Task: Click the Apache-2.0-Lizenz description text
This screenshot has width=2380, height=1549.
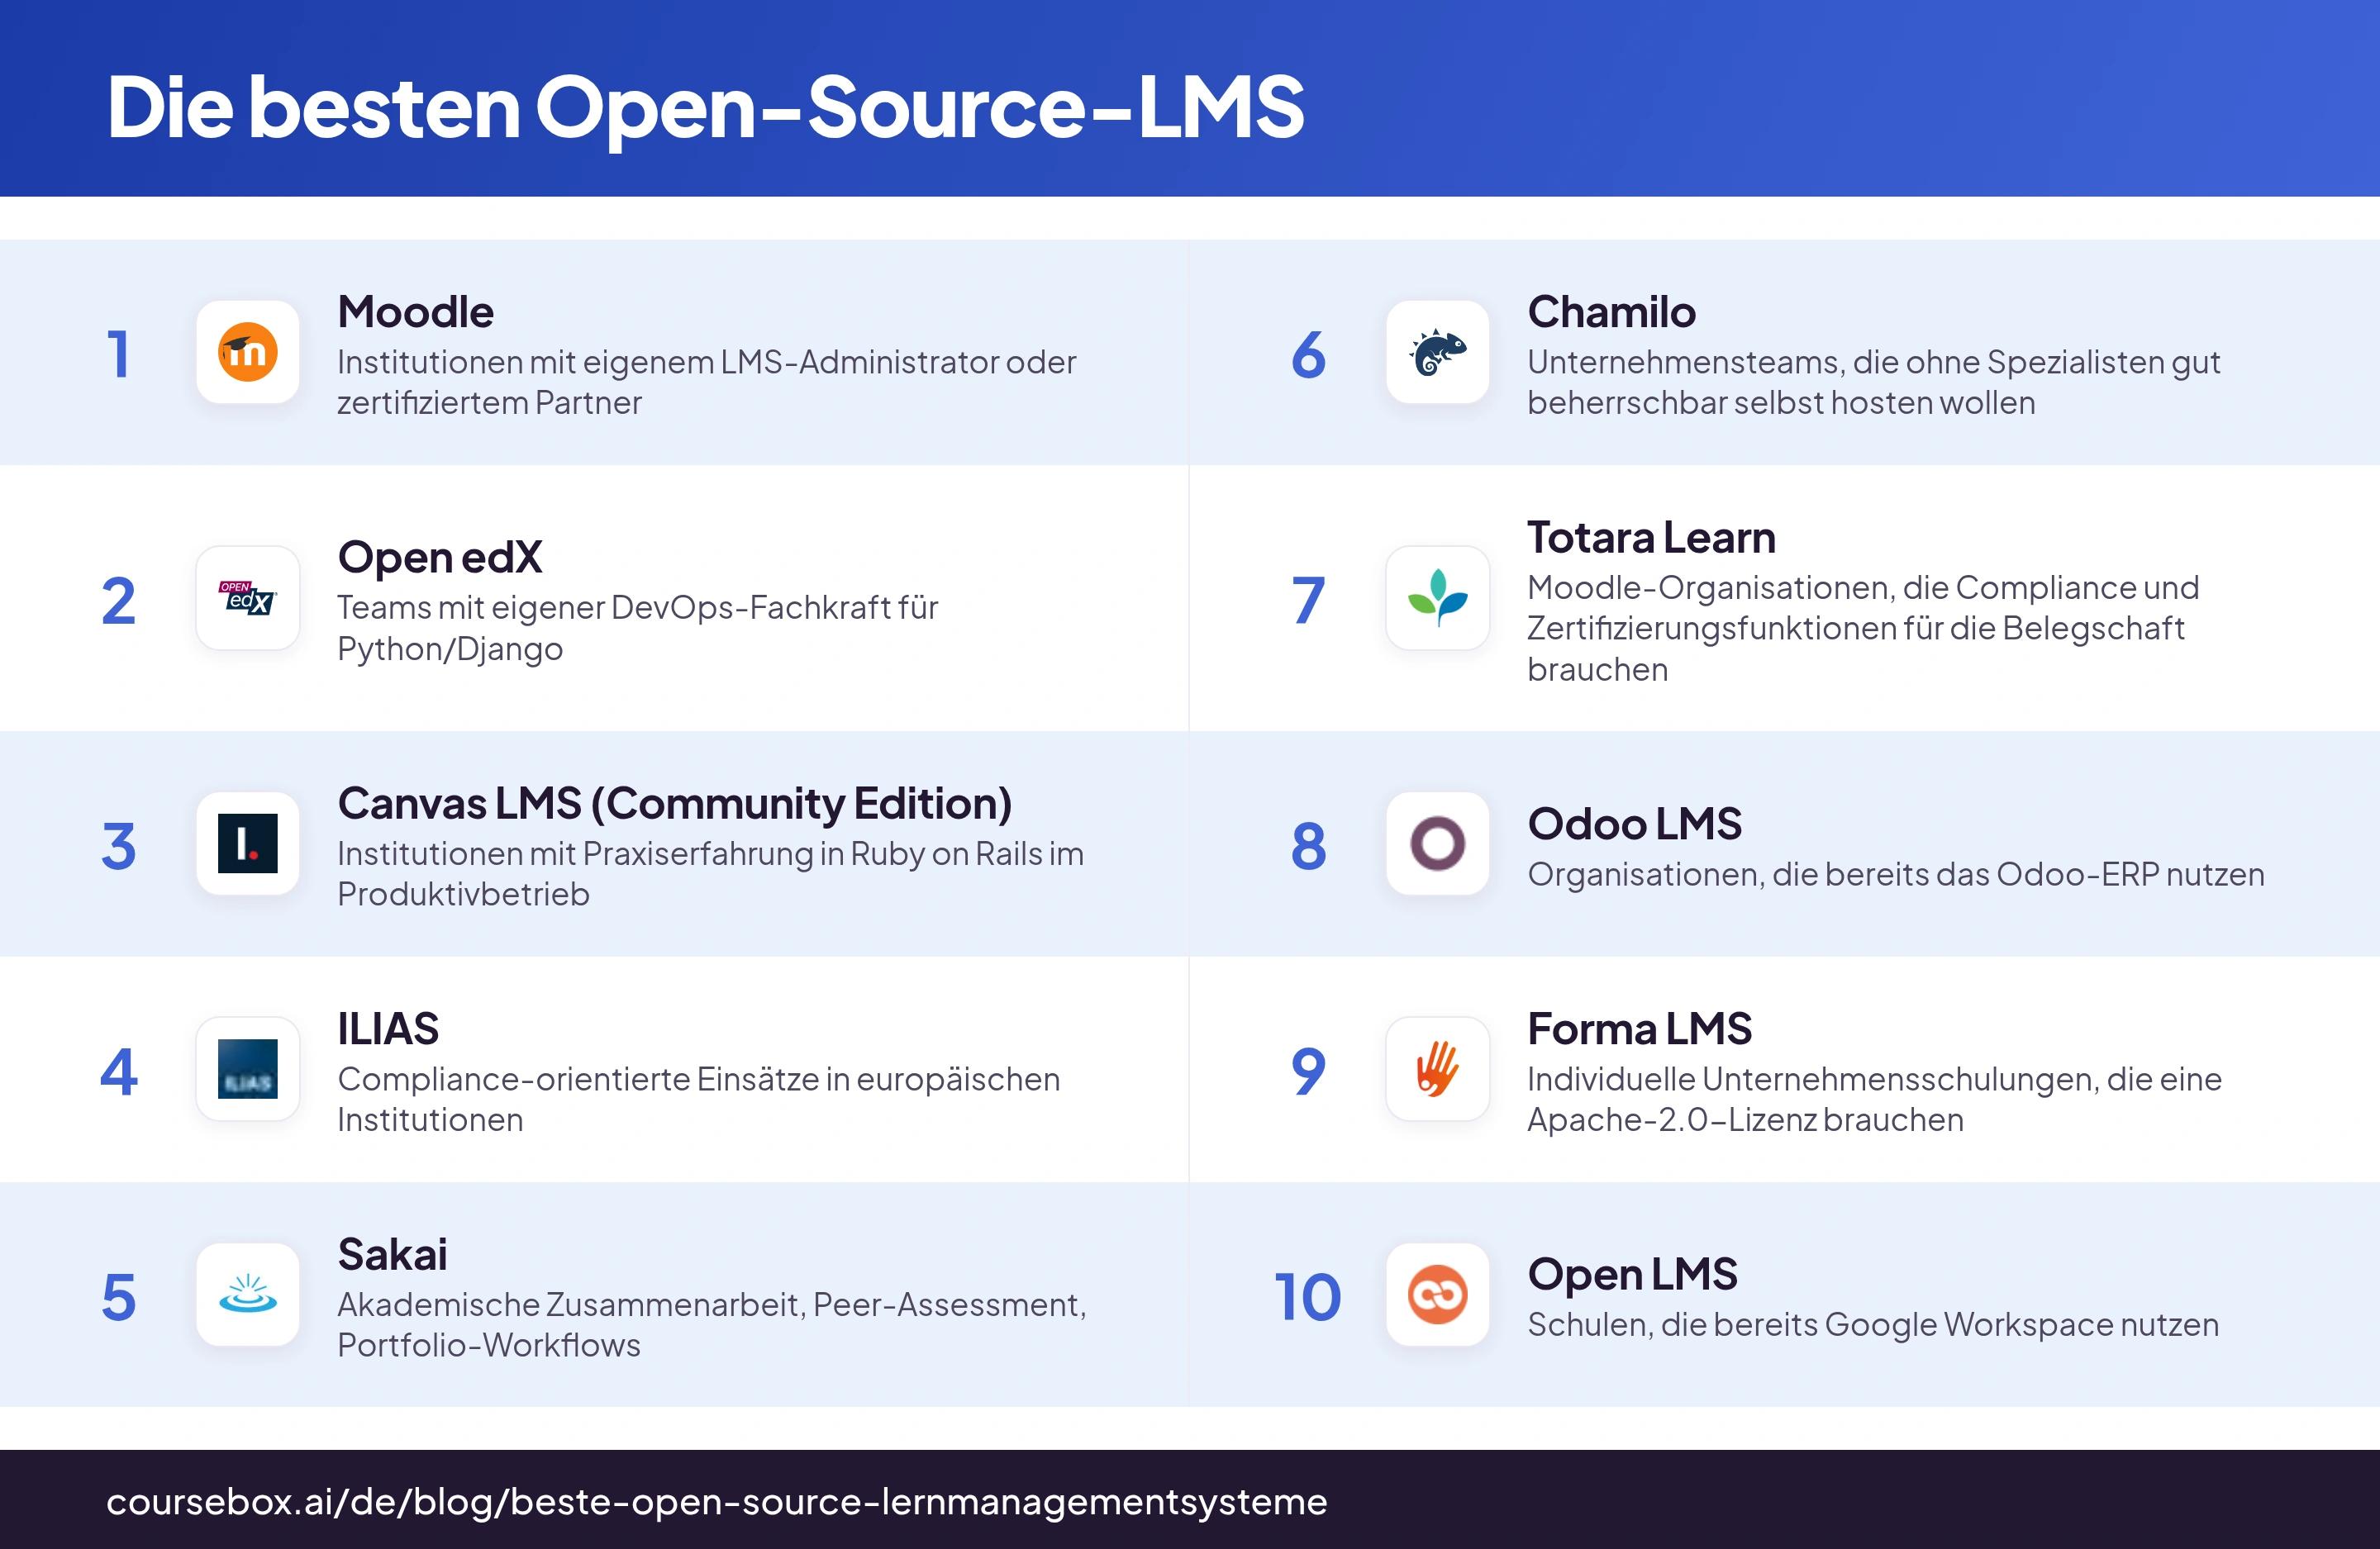Action: (1875, 1099)
